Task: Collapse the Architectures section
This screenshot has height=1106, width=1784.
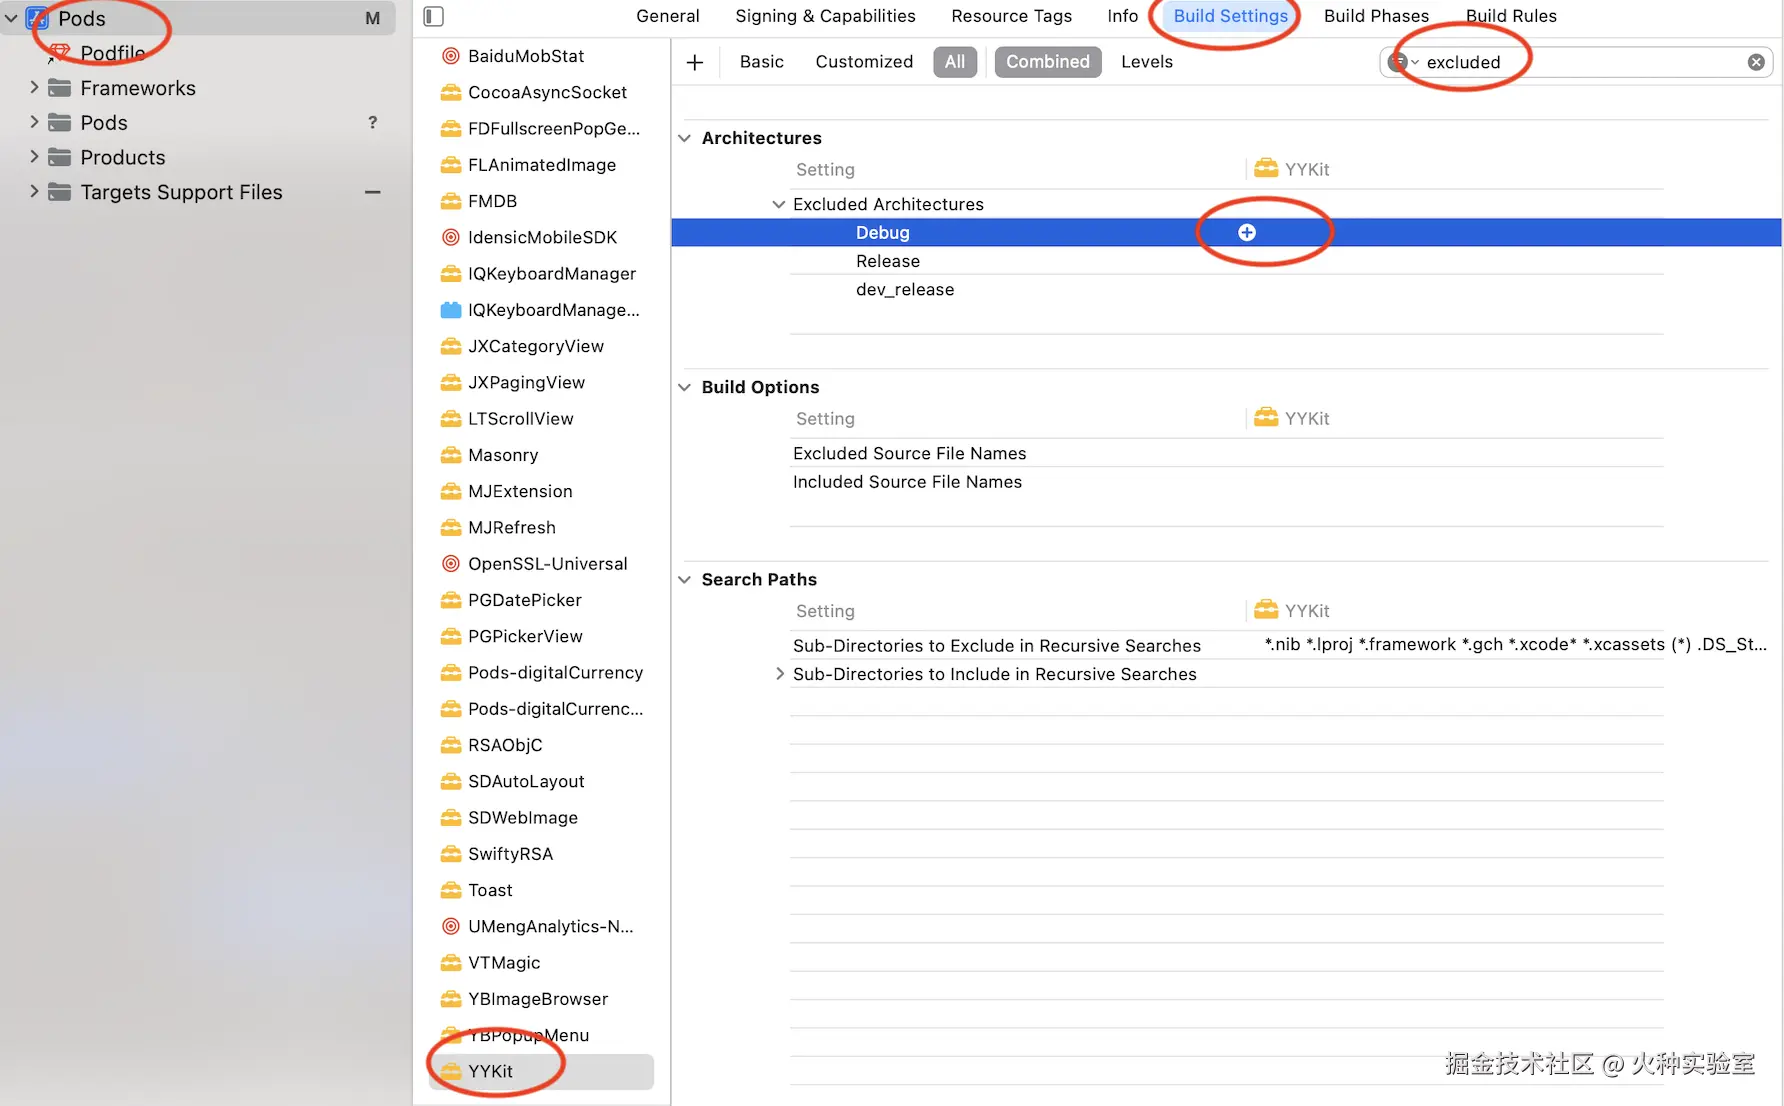Action: point(685,138)
